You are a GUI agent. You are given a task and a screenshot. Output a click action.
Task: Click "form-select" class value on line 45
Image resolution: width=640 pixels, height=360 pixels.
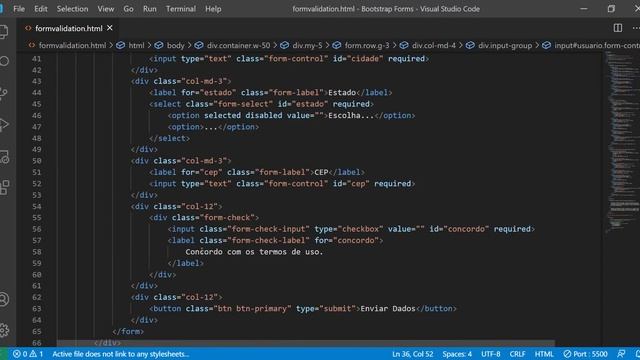[x=243, y=104]
